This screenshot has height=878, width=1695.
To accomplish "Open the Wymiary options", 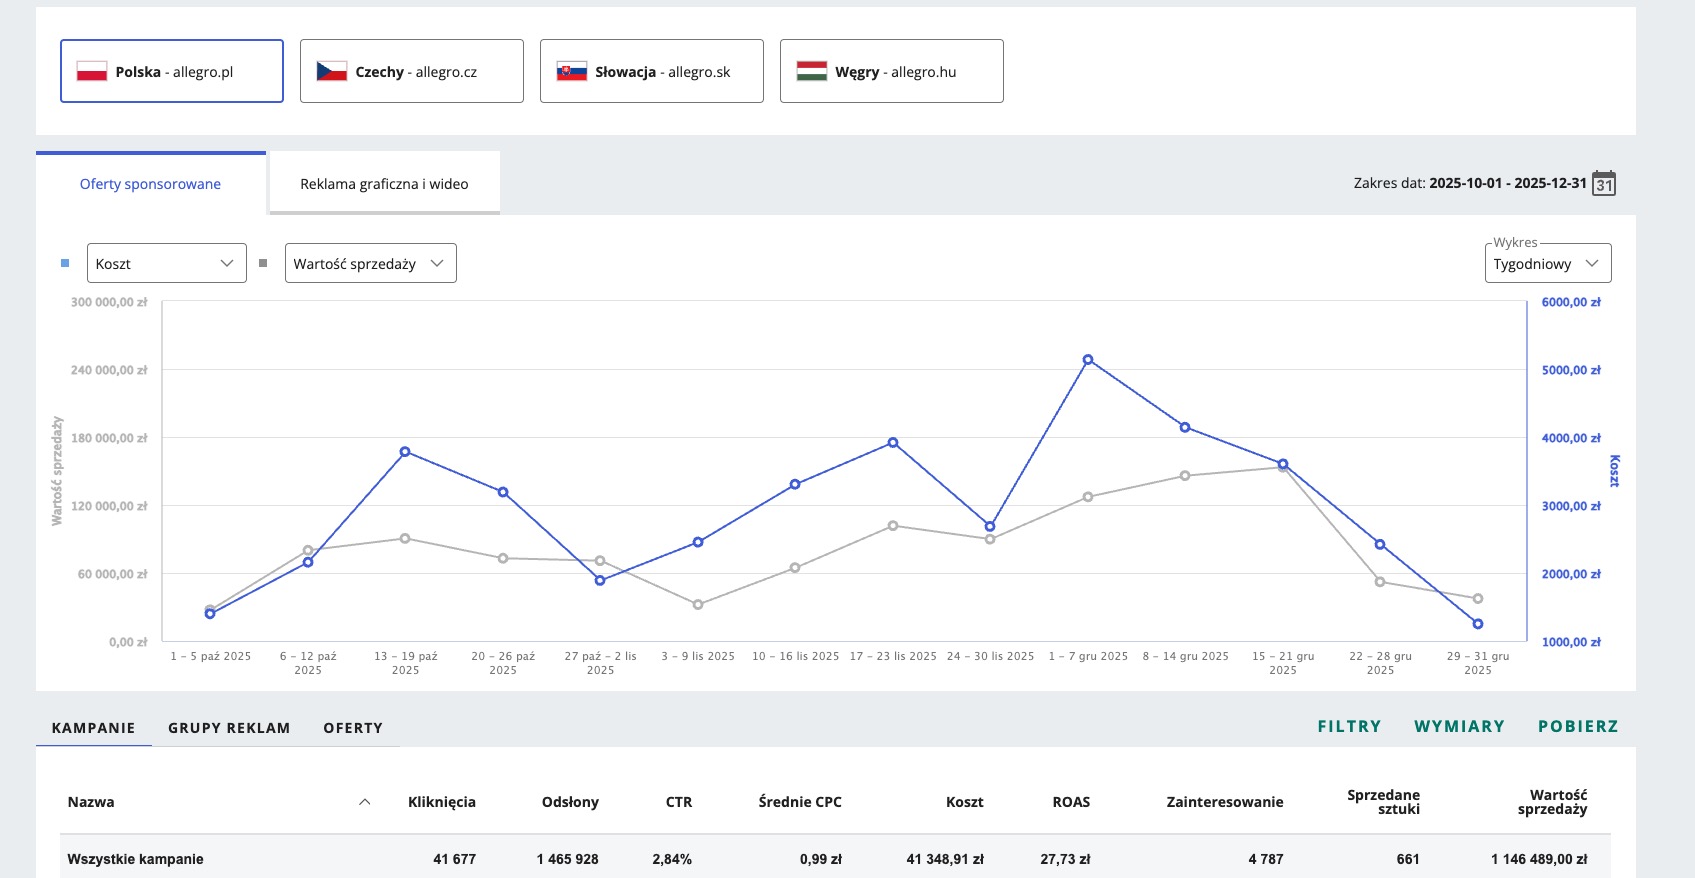I will click(1459, 727).
